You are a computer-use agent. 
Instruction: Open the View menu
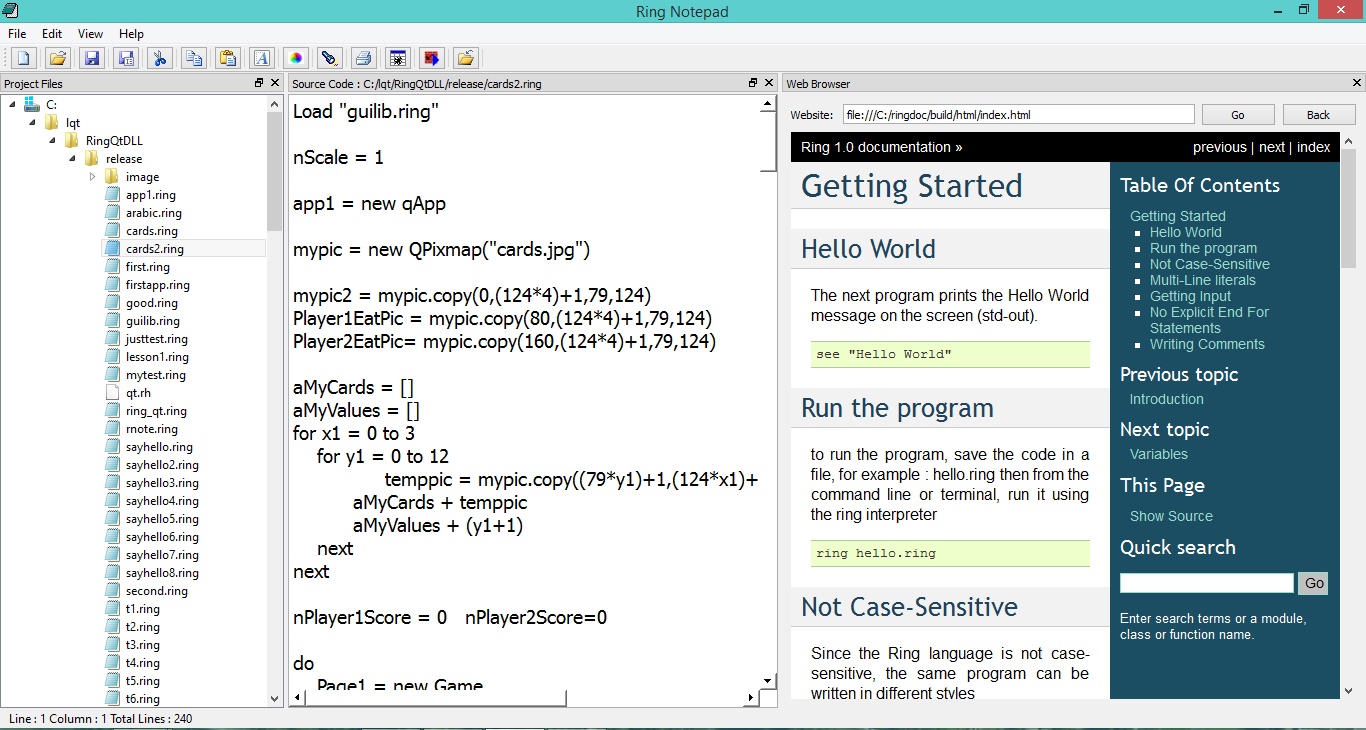pyautogui.click(x=90, y=33)
